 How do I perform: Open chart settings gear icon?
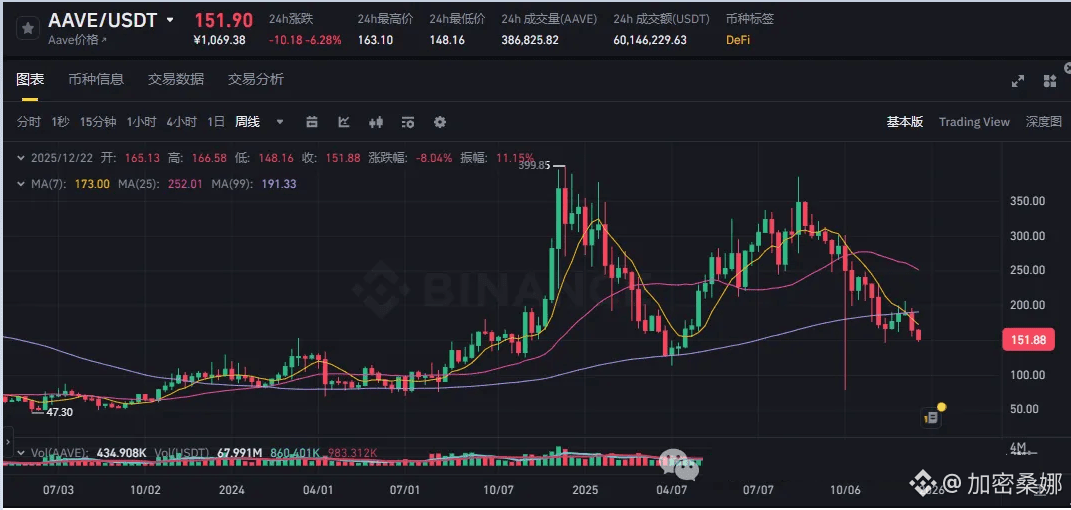(x=440, y=122)
